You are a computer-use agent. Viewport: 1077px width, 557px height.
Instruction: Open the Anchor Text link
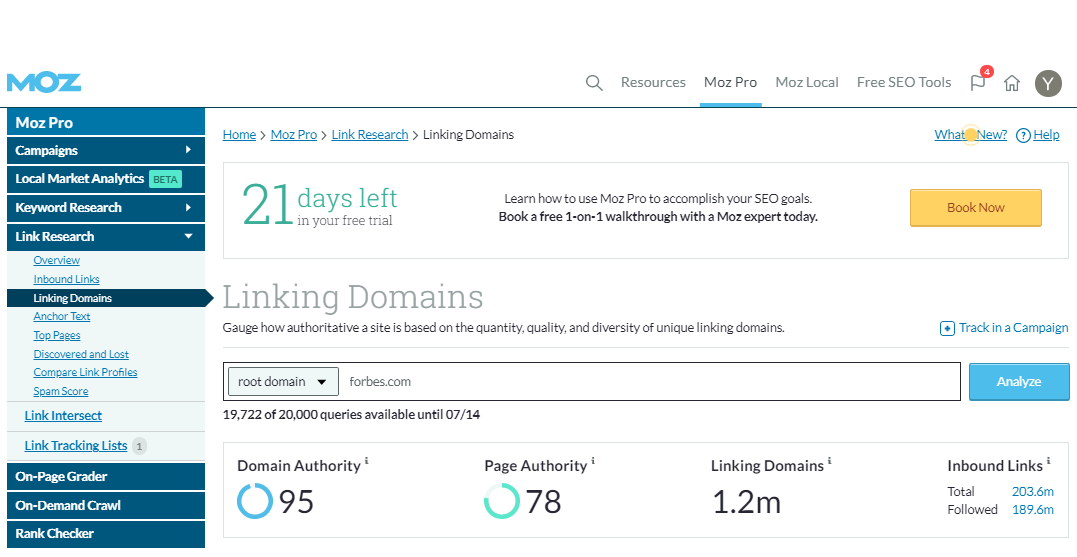(62, 317)
